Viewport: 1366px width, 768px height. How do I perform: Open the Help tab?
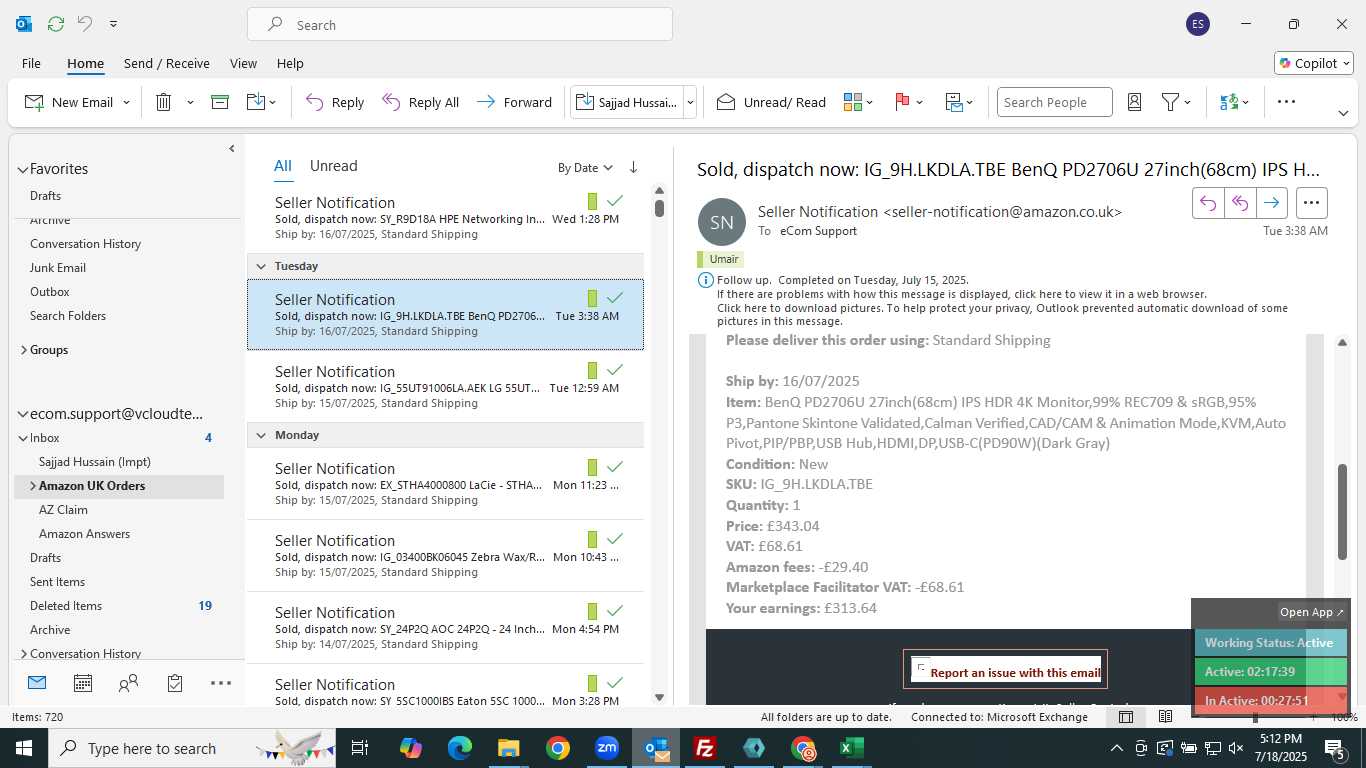(290, 63)
